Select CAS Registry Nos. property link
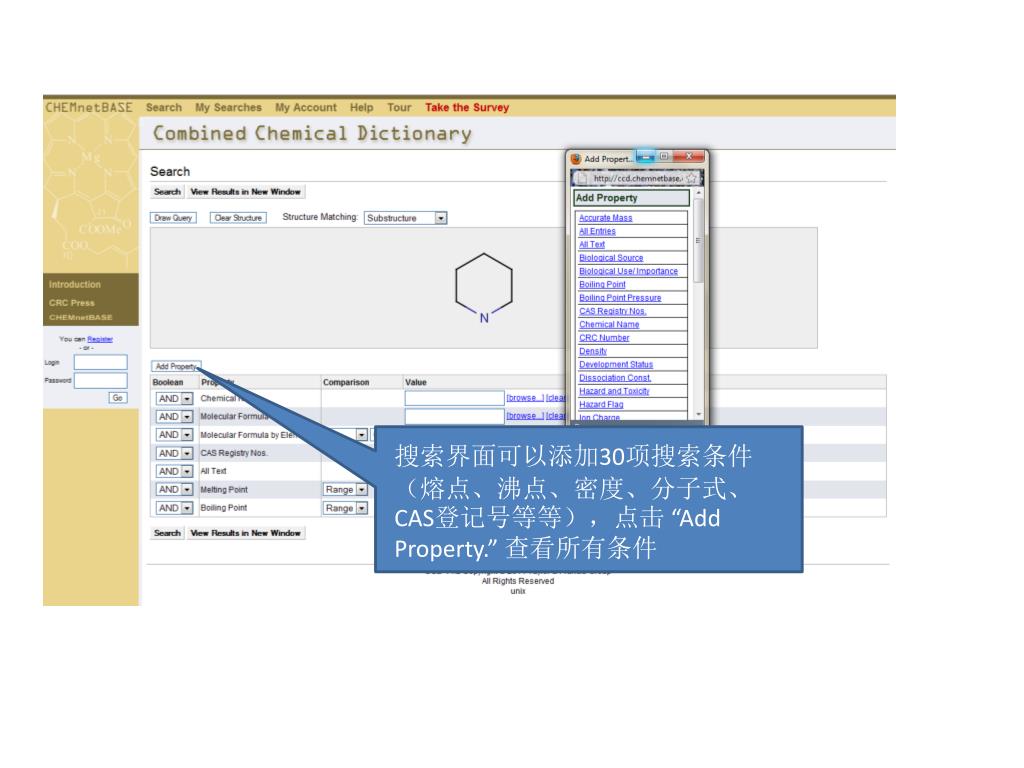 612,312
